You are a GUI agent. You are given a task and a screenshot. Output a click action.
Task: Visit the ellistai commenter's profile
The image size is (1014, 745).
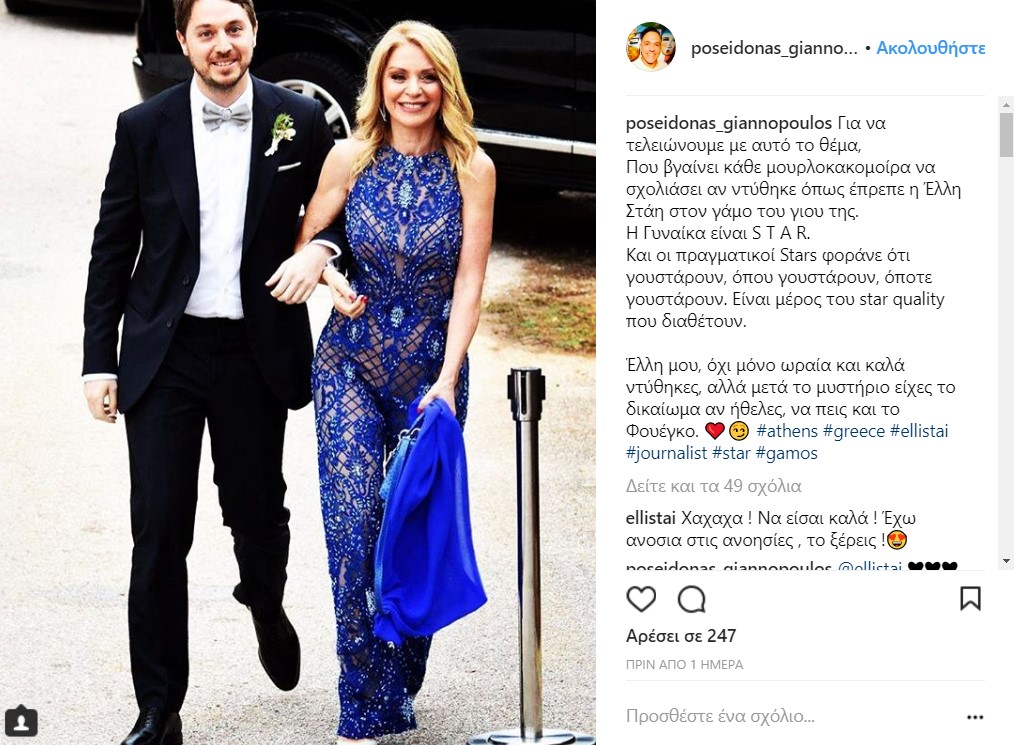(x=651, y=518)
